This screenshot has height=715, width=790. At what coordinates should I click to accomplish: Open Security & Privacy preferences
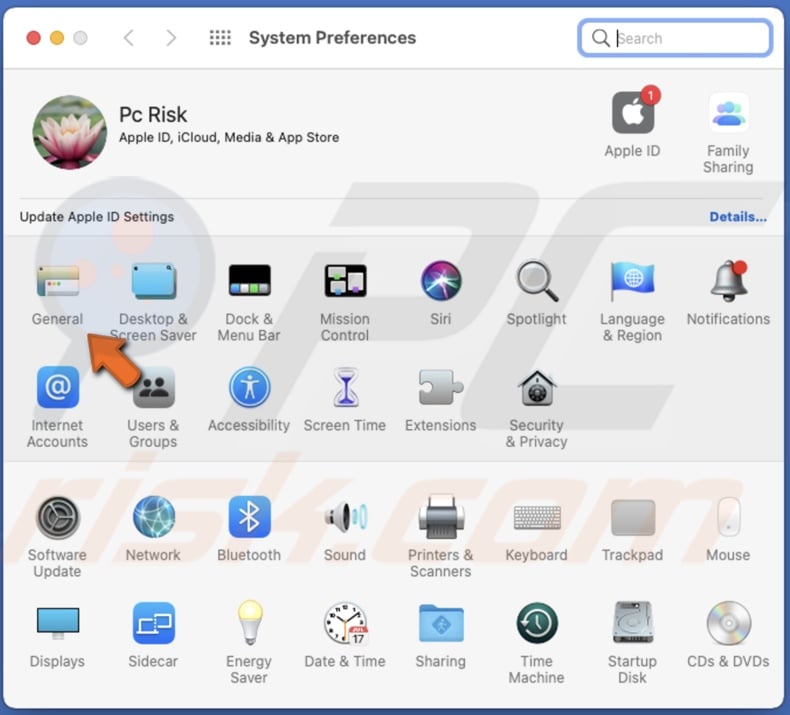(537, 387)
